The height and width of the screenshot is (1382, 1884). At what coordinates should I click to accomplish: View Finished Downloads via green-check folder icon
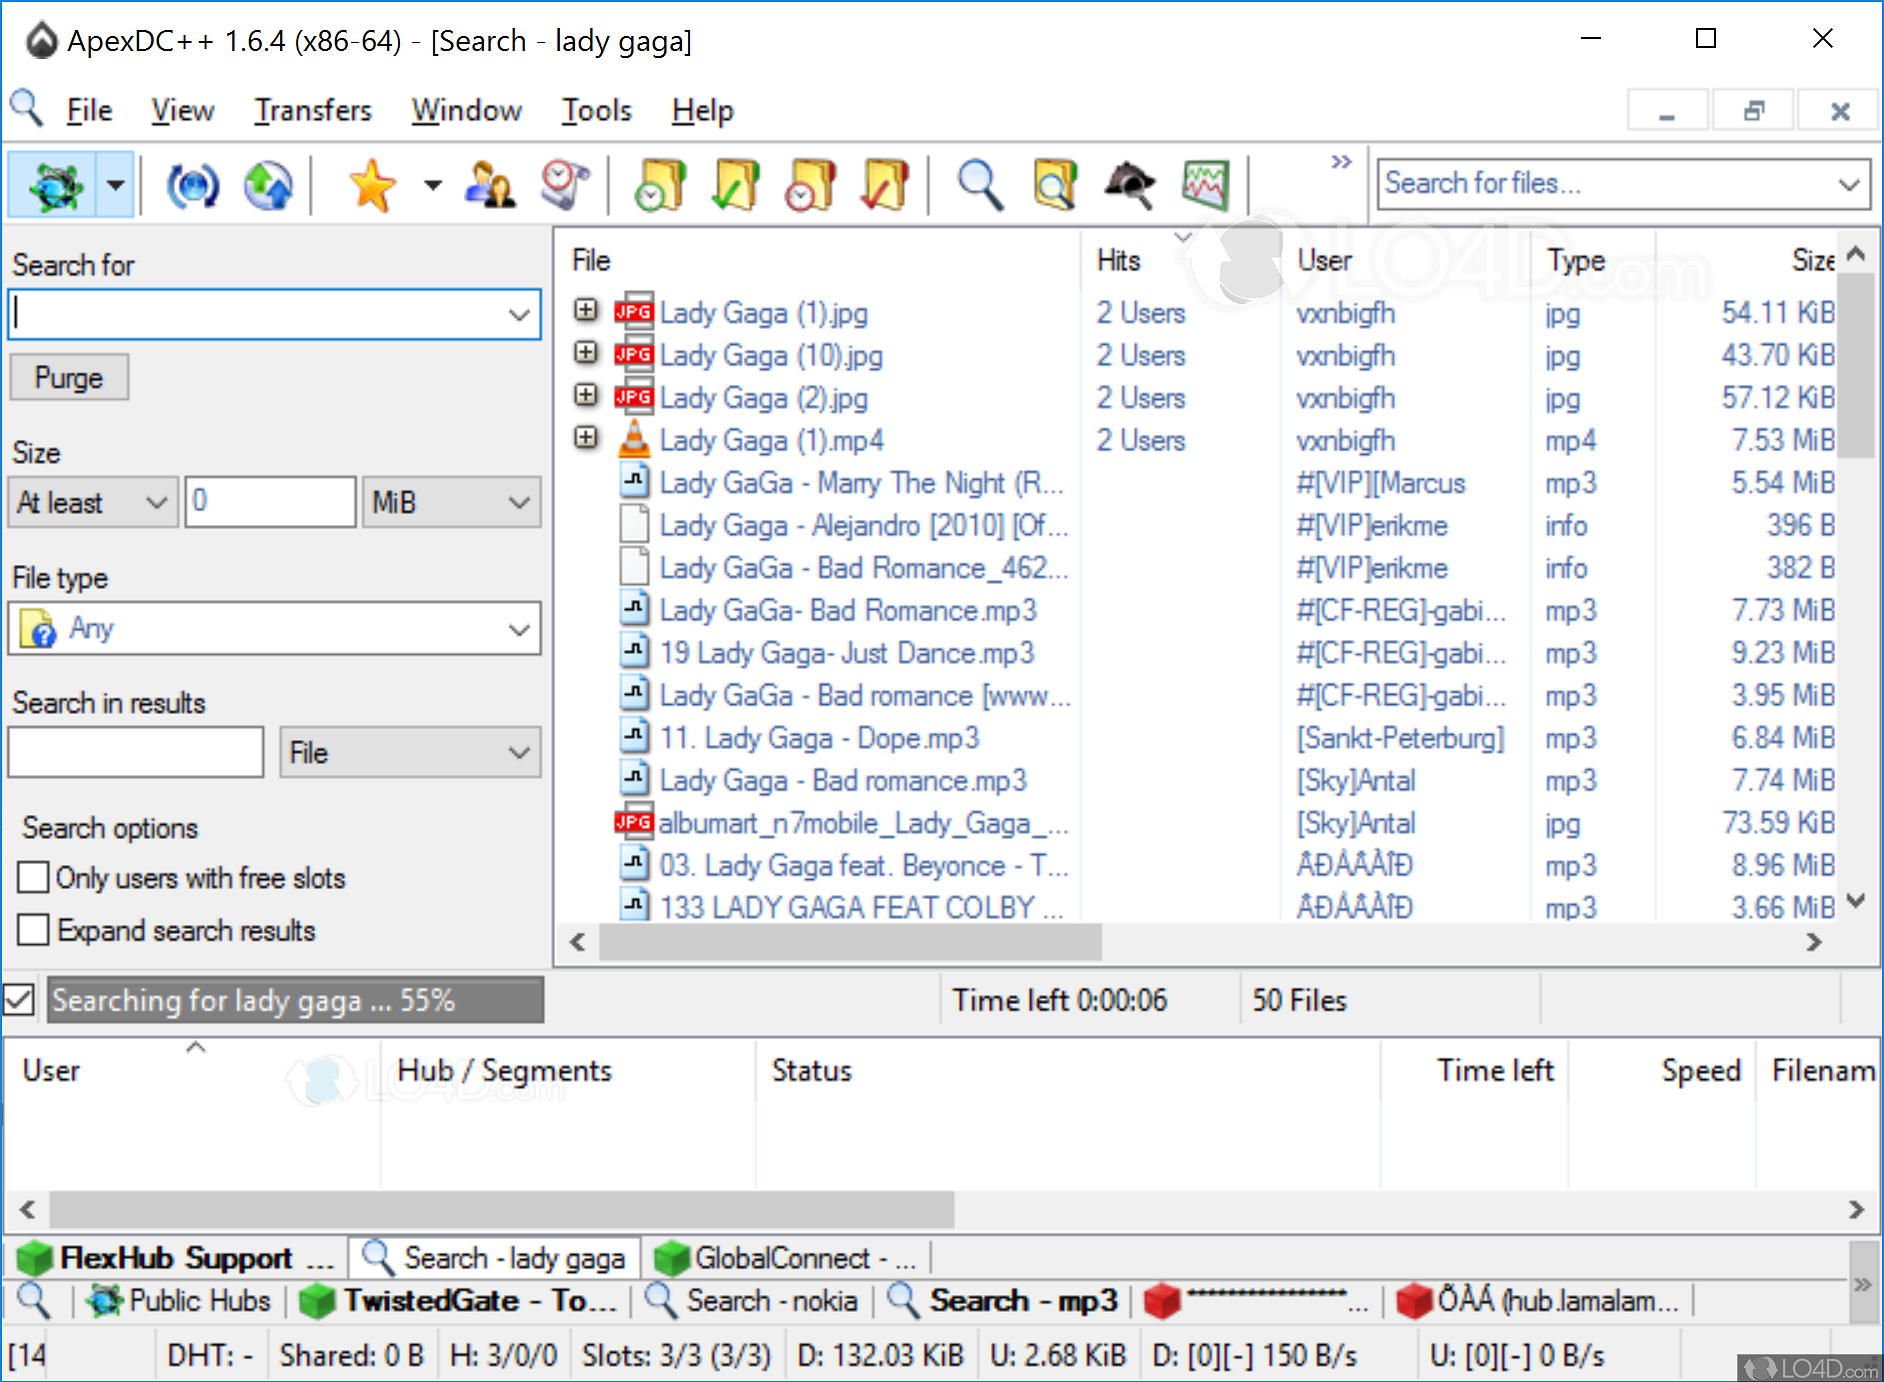tap(734, 184)
